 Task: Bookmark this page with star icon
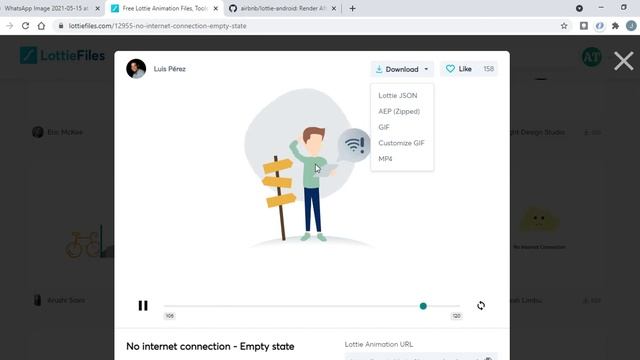click(x=564, y=26)
